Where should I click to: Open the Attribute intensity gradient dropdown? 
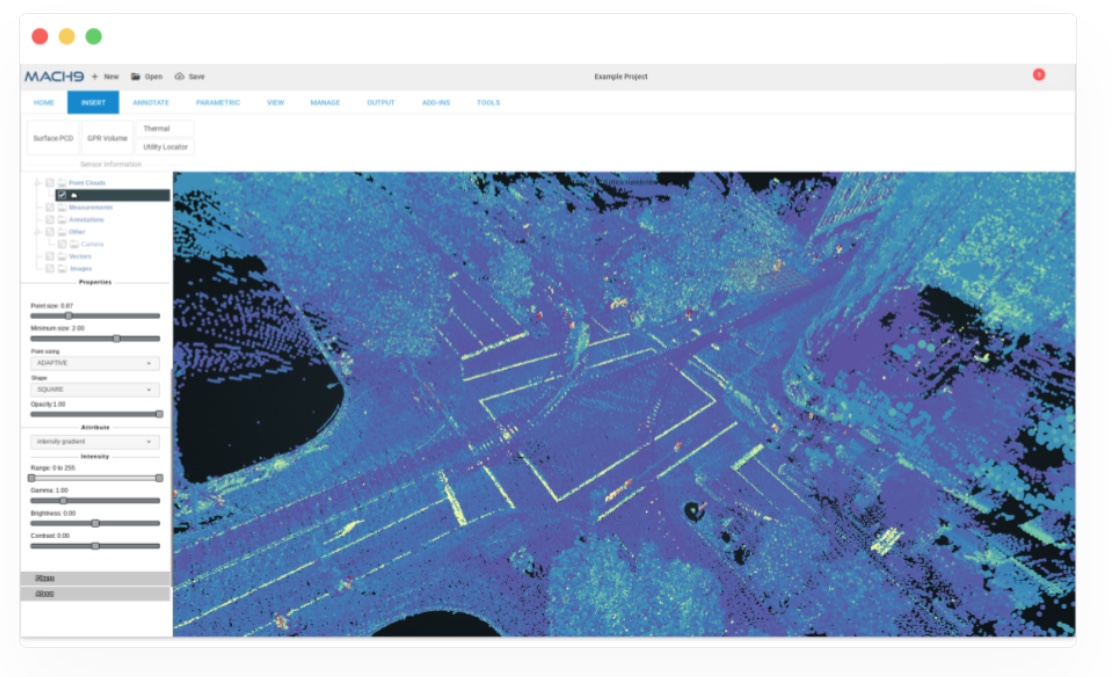[94, 442]
